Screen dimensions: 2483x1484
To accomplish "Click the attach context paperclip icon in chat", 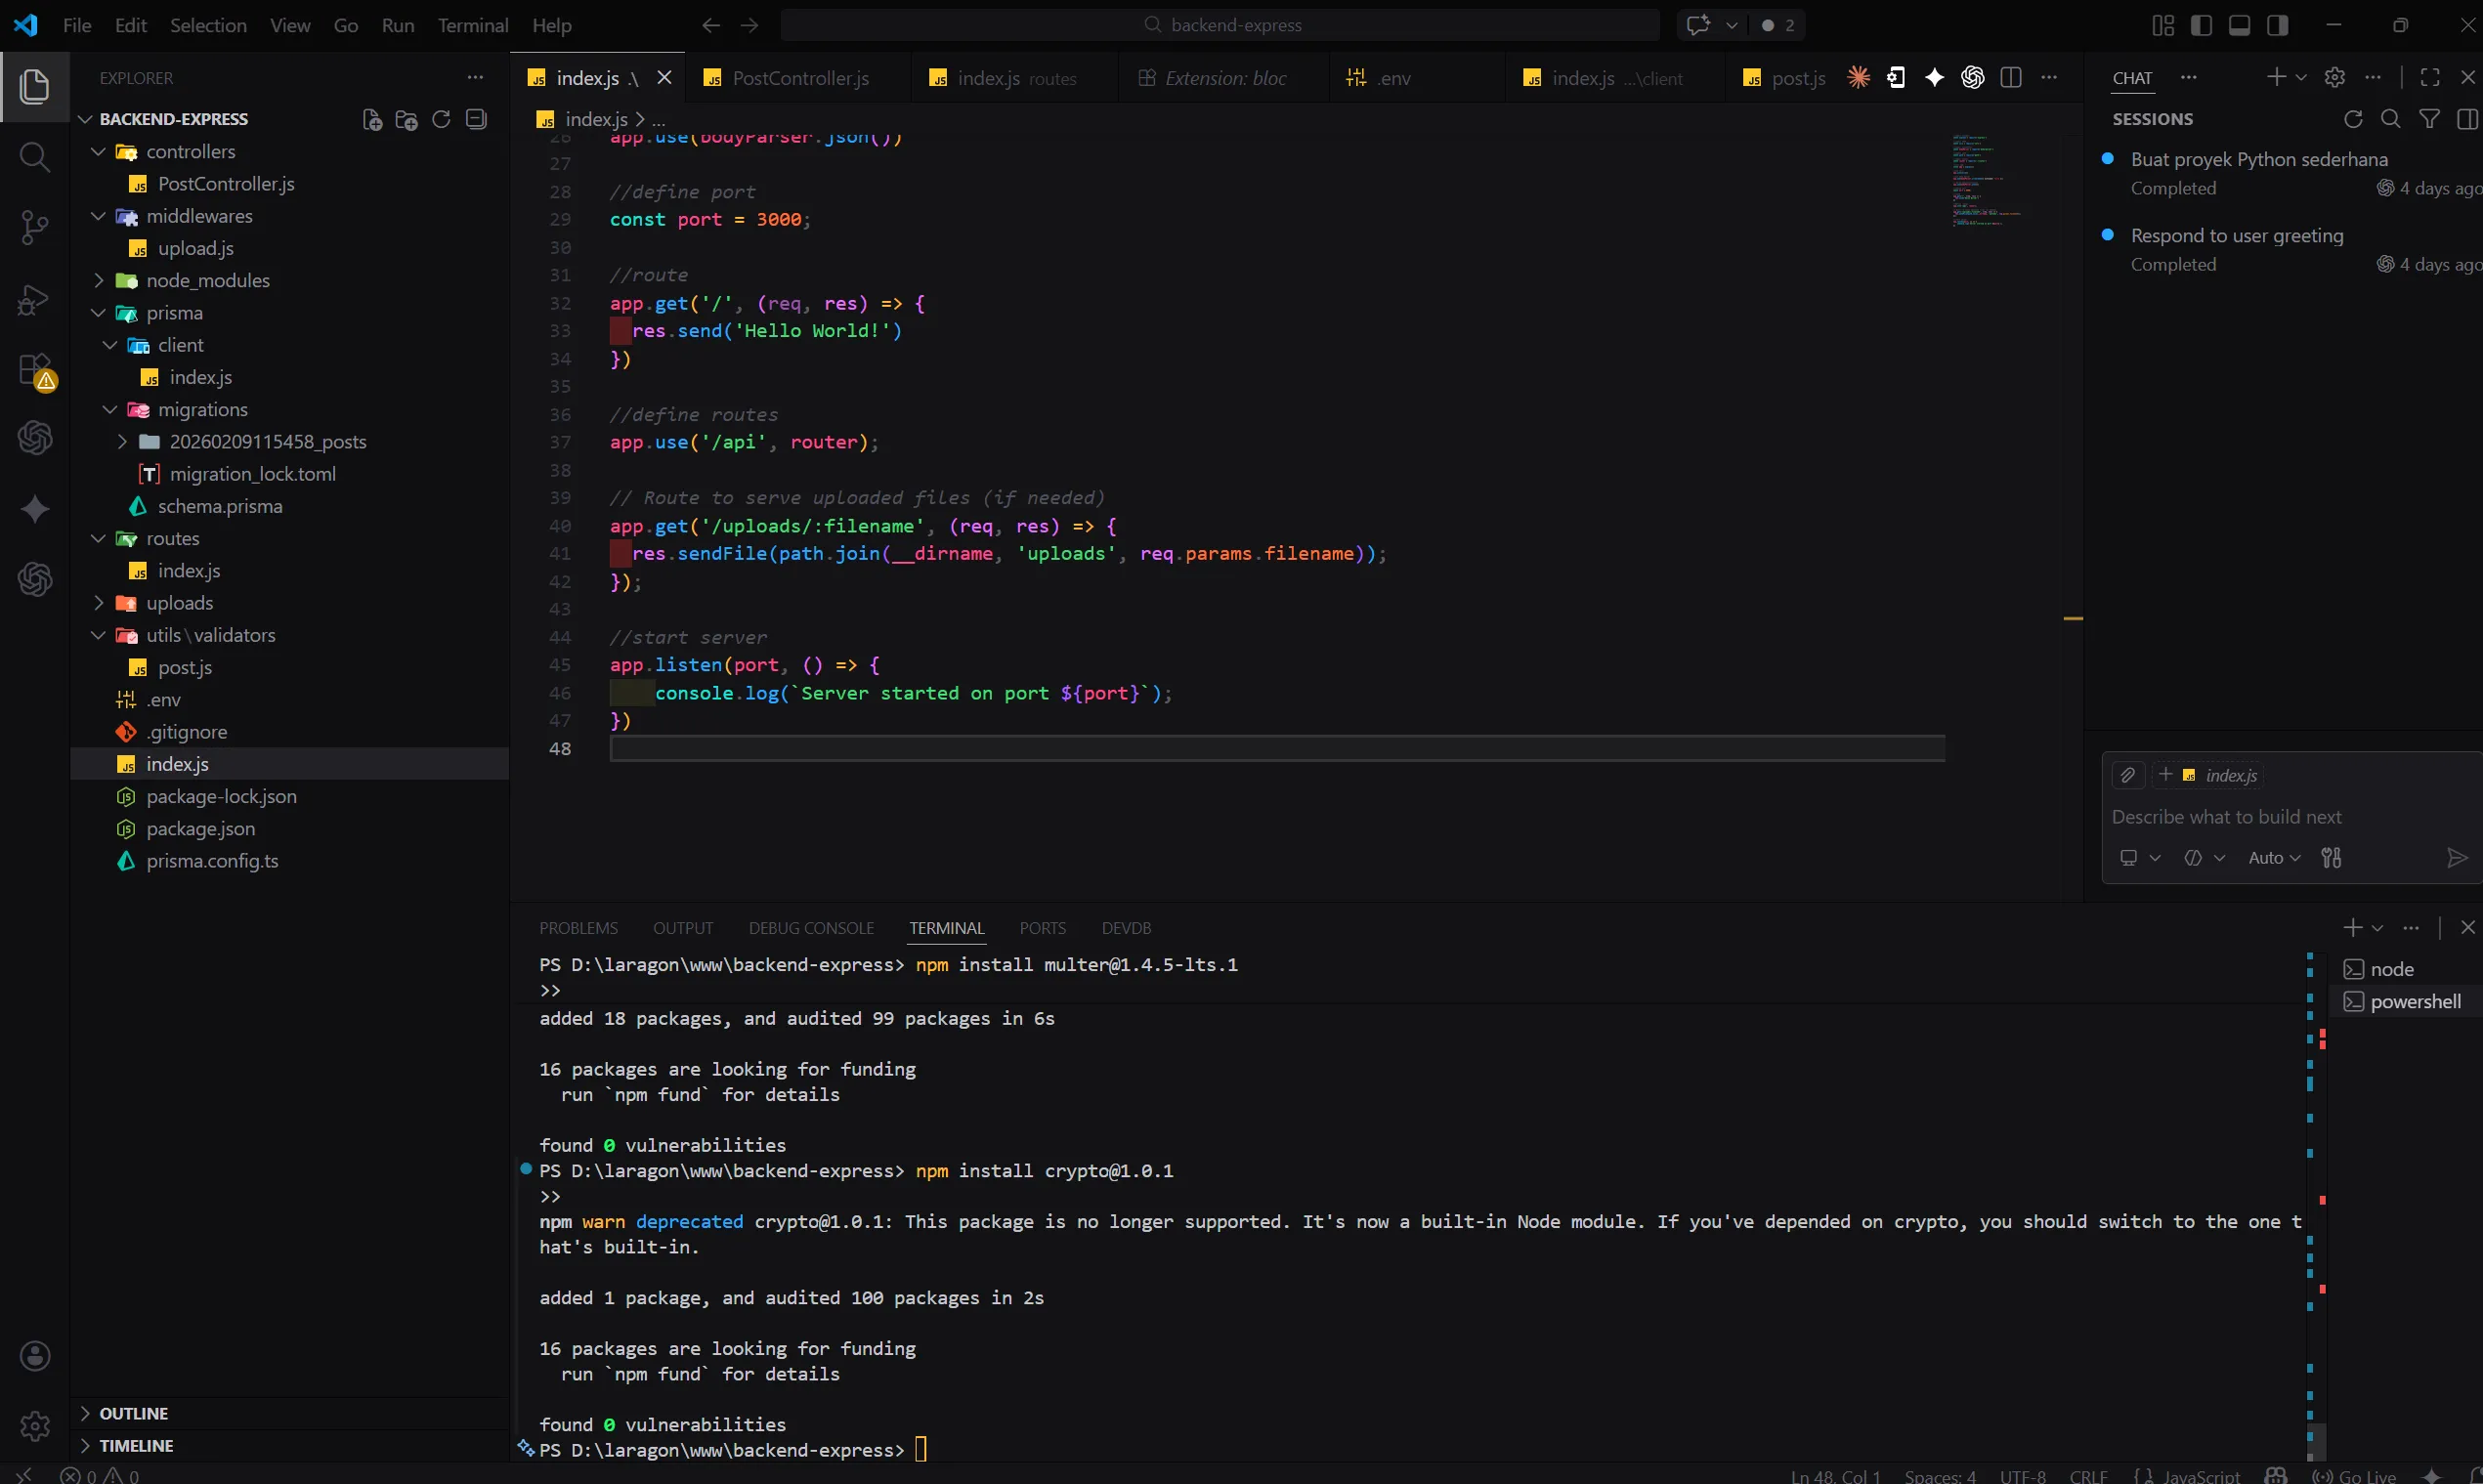I will pyautogui.click(x=2128, y=775).
